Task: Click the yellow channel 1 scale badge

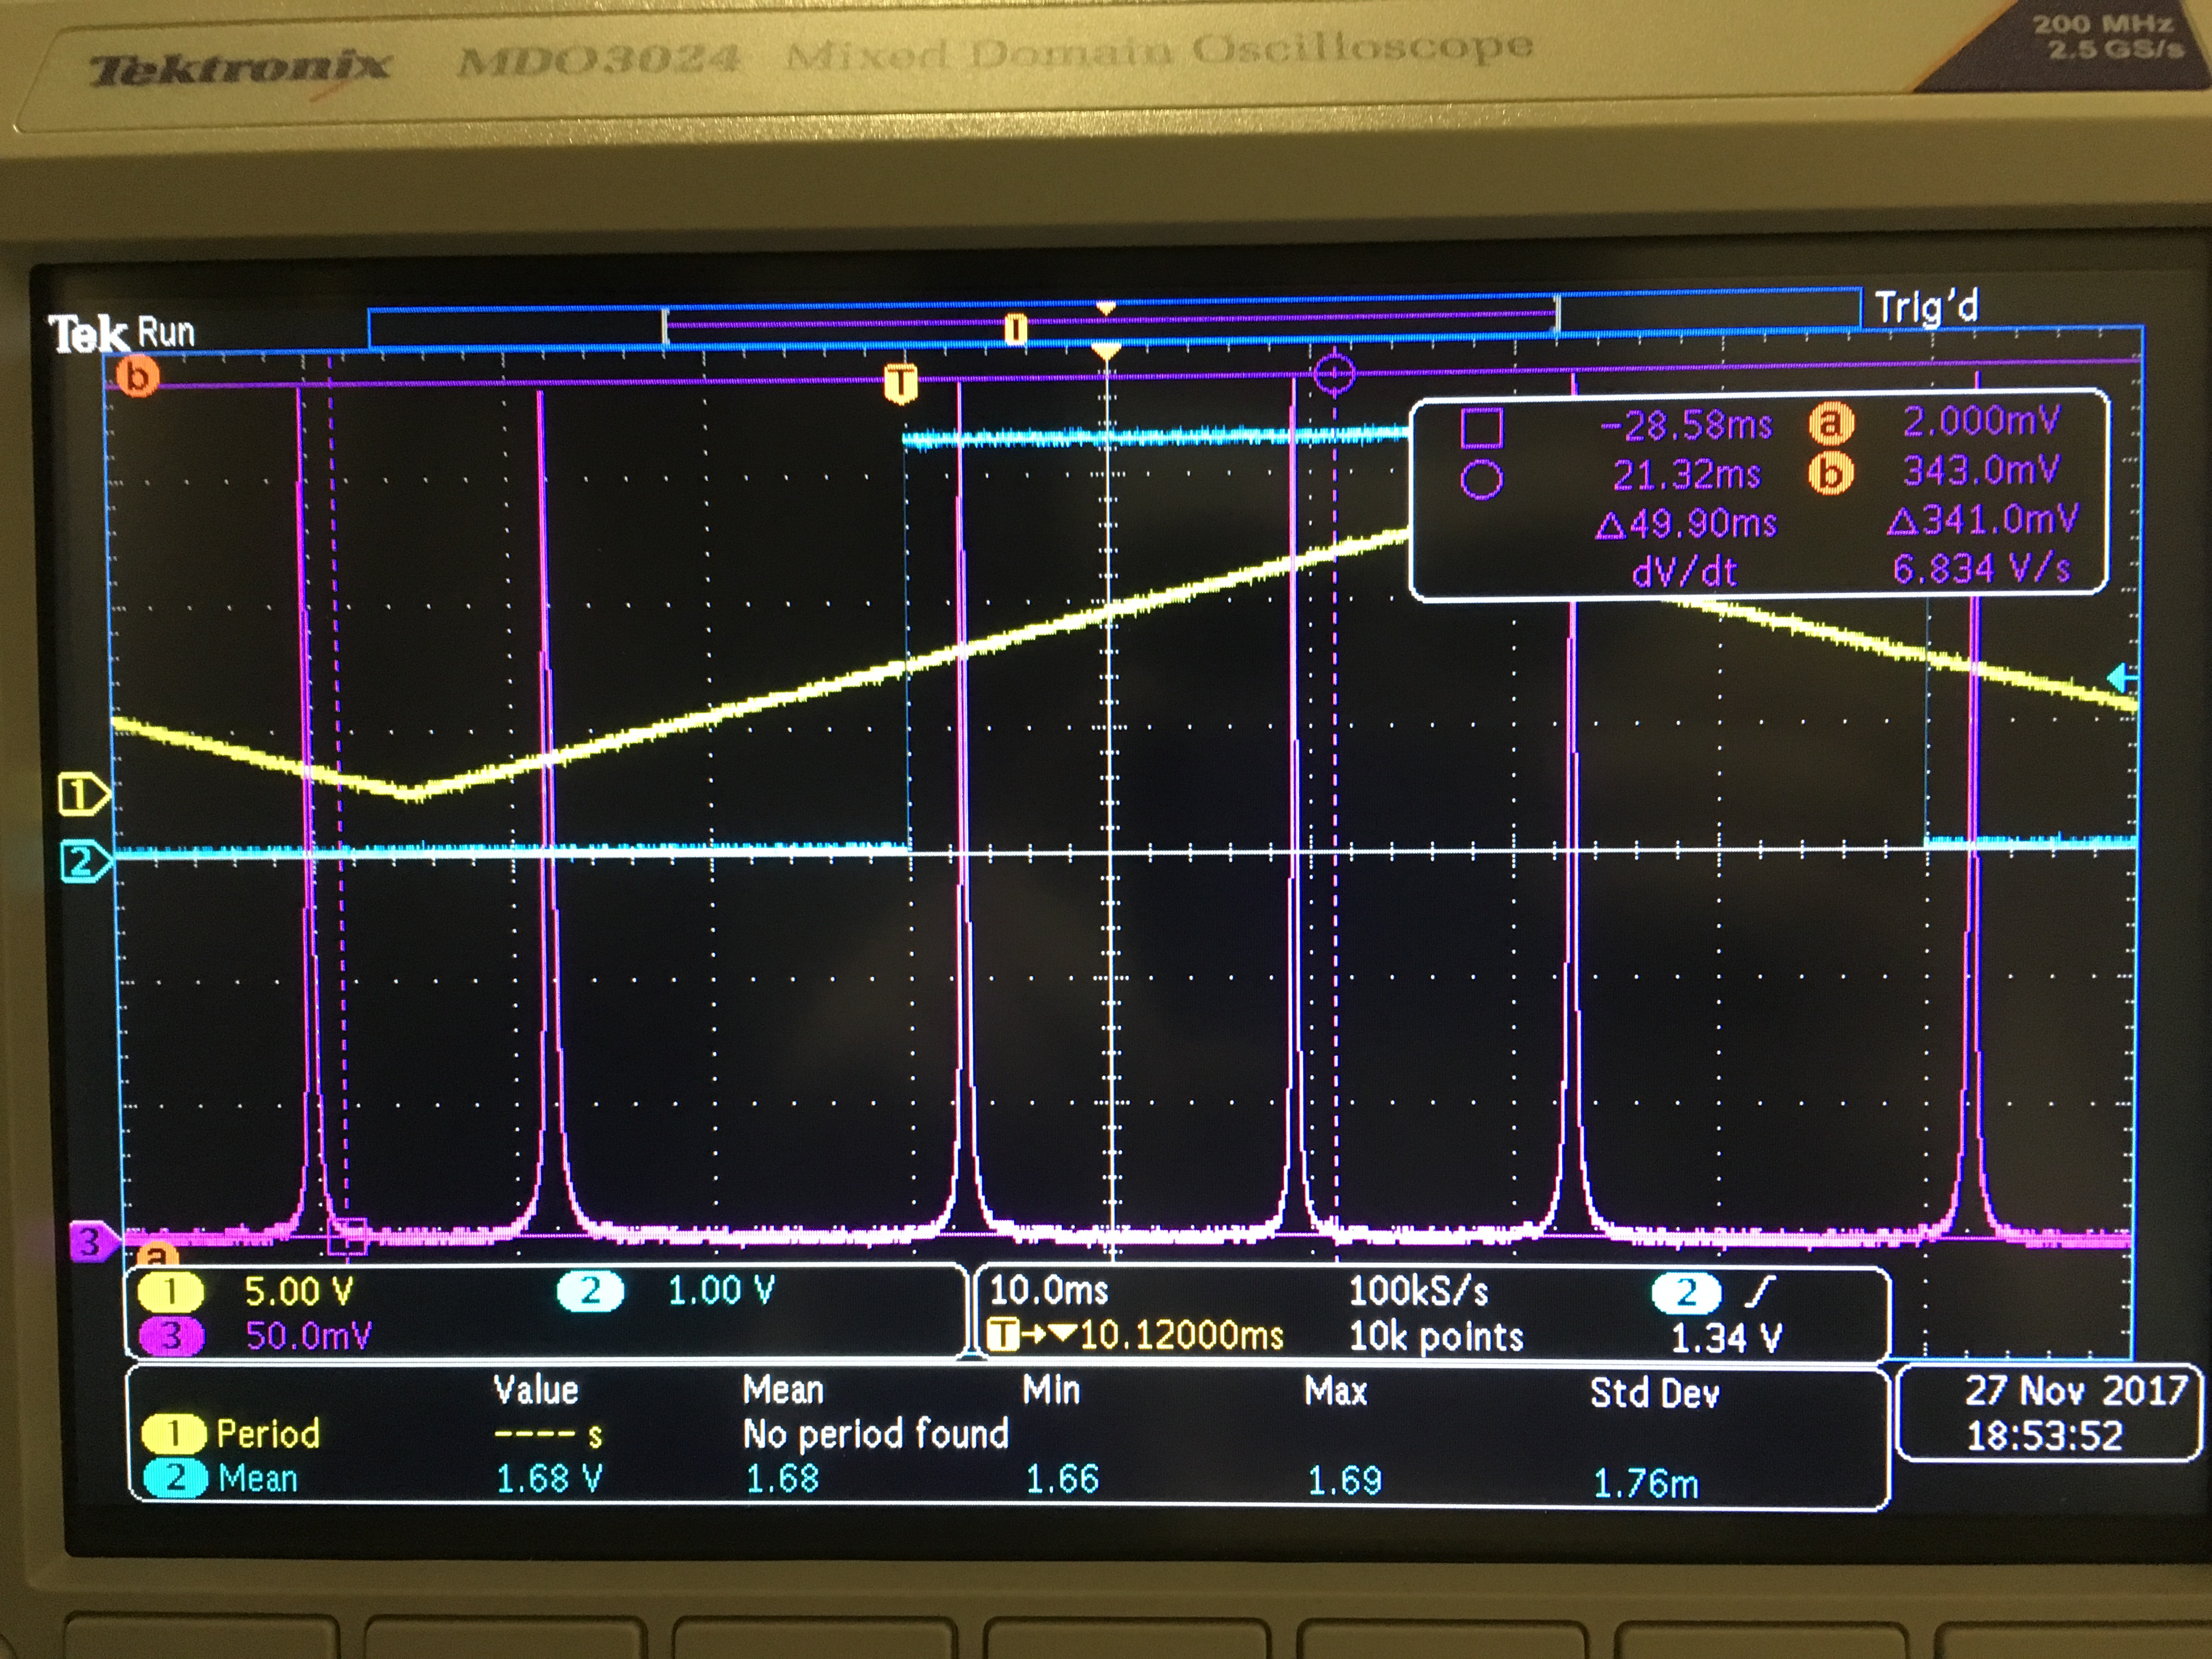Action: pos(171,1291)
